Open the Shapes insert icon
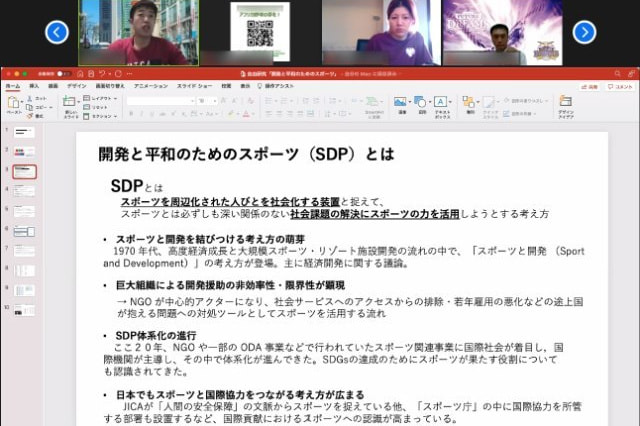 click(420, 102)
